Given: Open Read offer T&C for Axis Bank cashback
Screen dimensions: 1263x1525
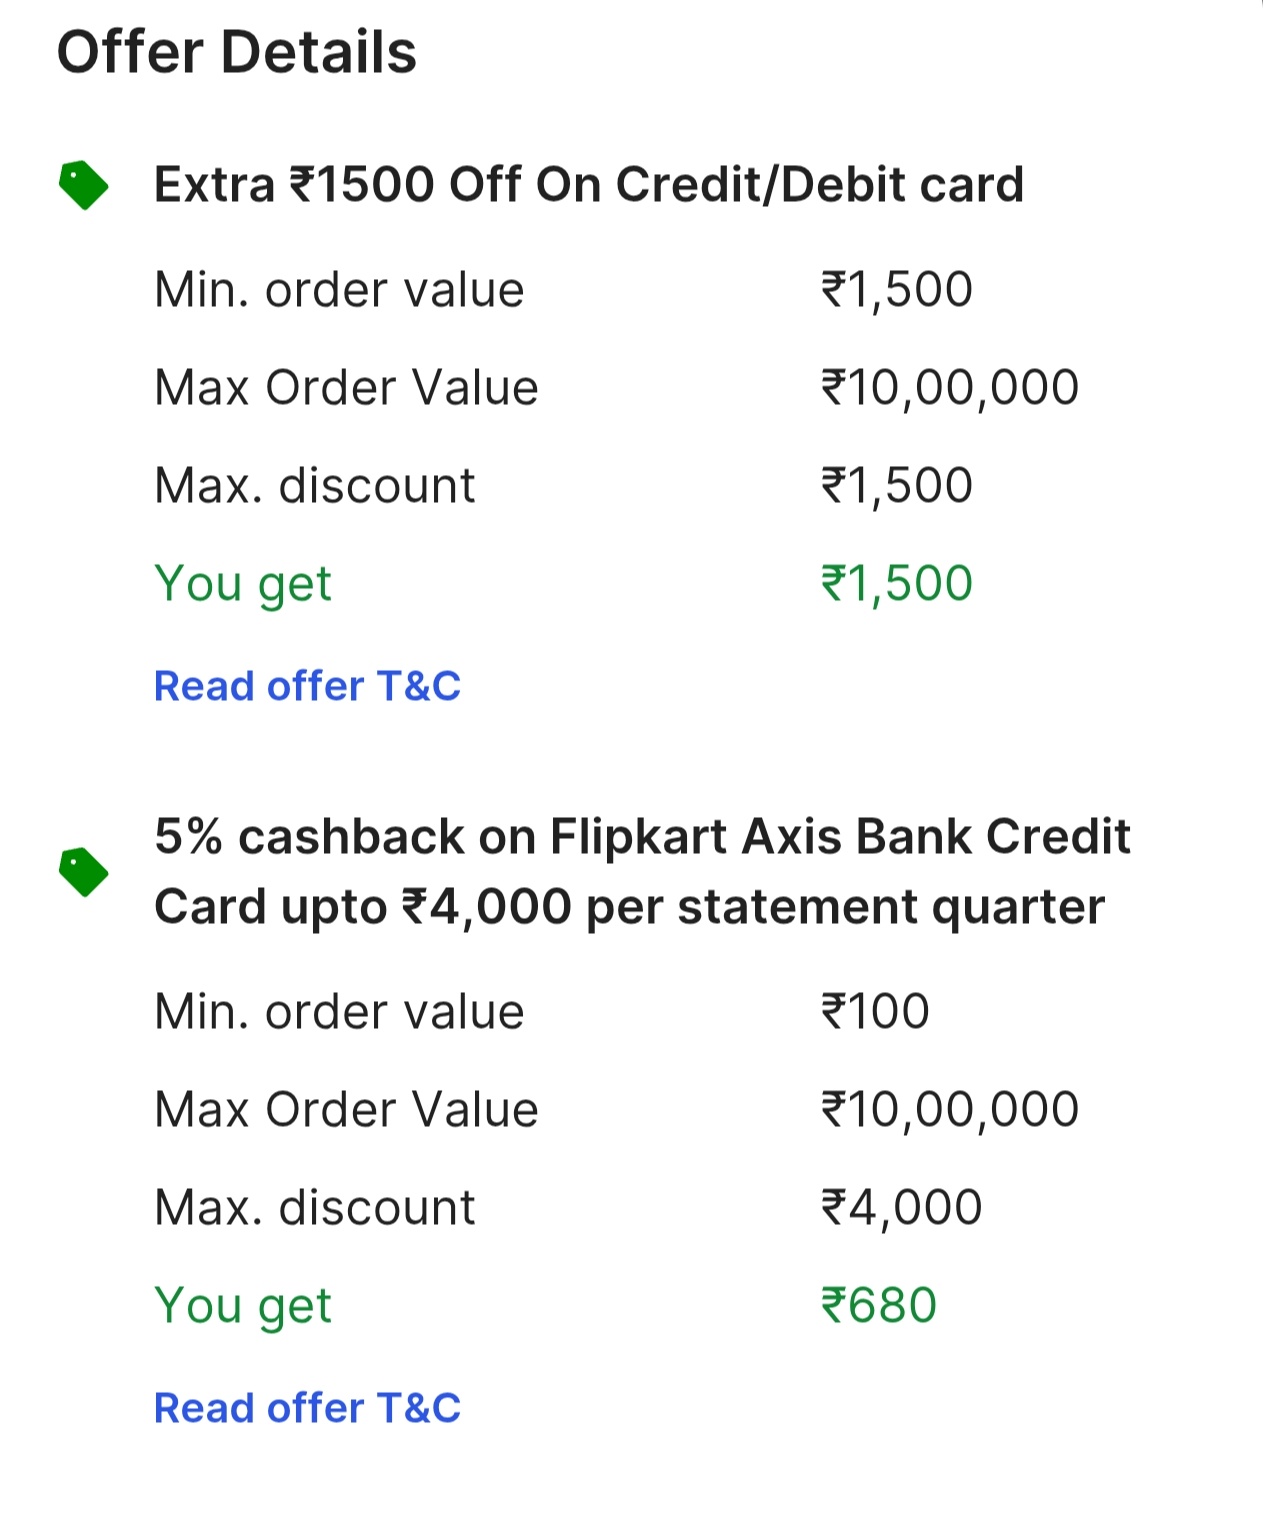Looking at the screenshot, I should pos(307,1408).
